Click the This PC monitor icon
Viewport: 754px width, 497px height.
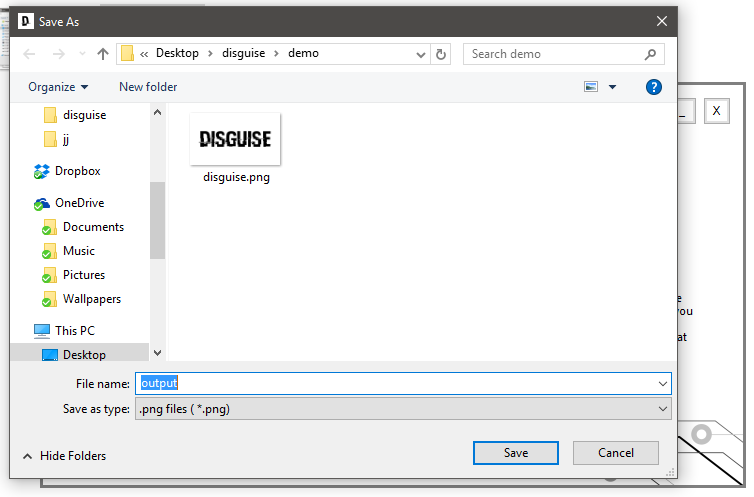(x=42, y=331)
